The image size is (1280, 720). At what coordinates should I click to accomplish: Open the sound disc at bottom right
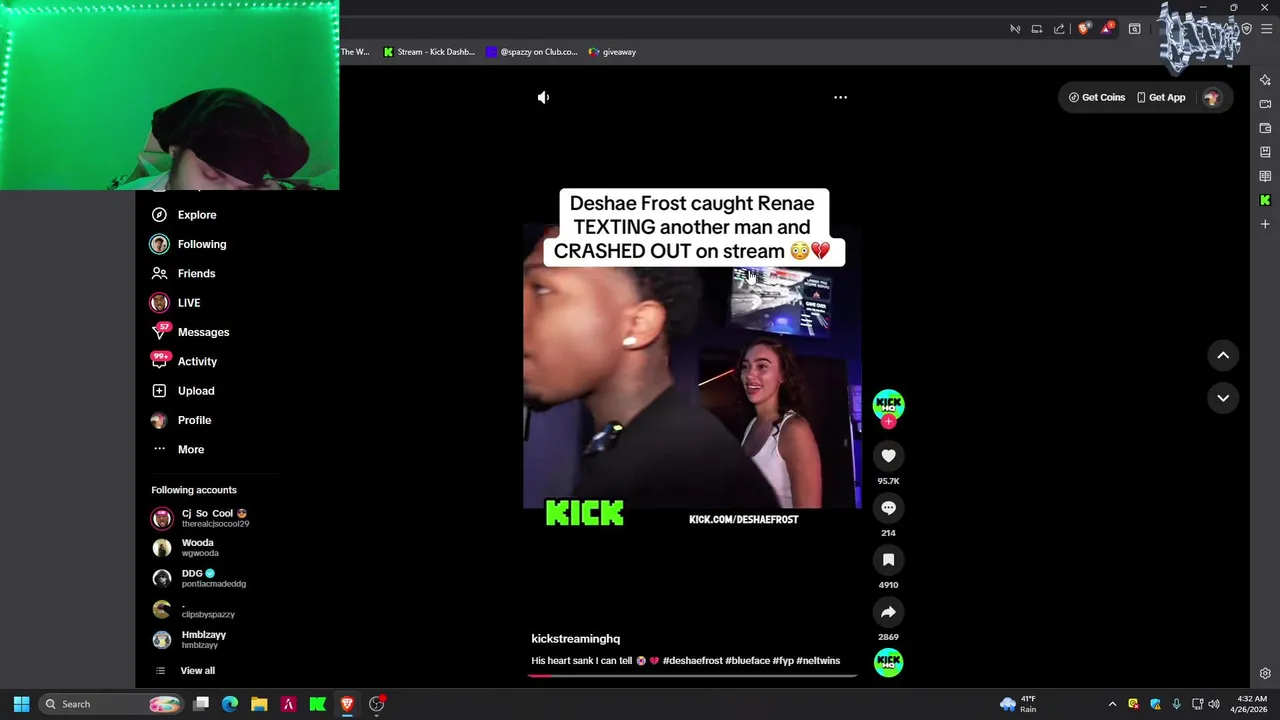coord(888,662)
